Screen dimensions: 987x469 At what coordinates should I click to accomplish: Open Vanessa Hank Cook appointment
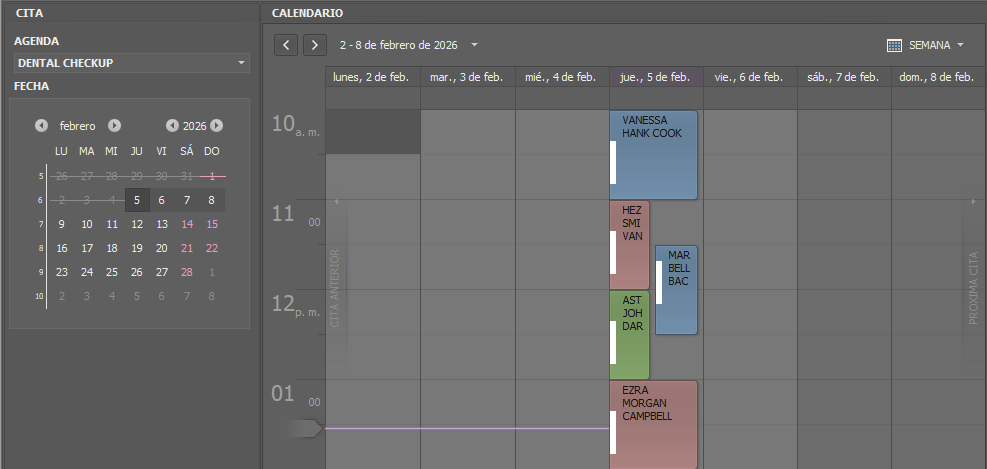(x=653, y=155)
